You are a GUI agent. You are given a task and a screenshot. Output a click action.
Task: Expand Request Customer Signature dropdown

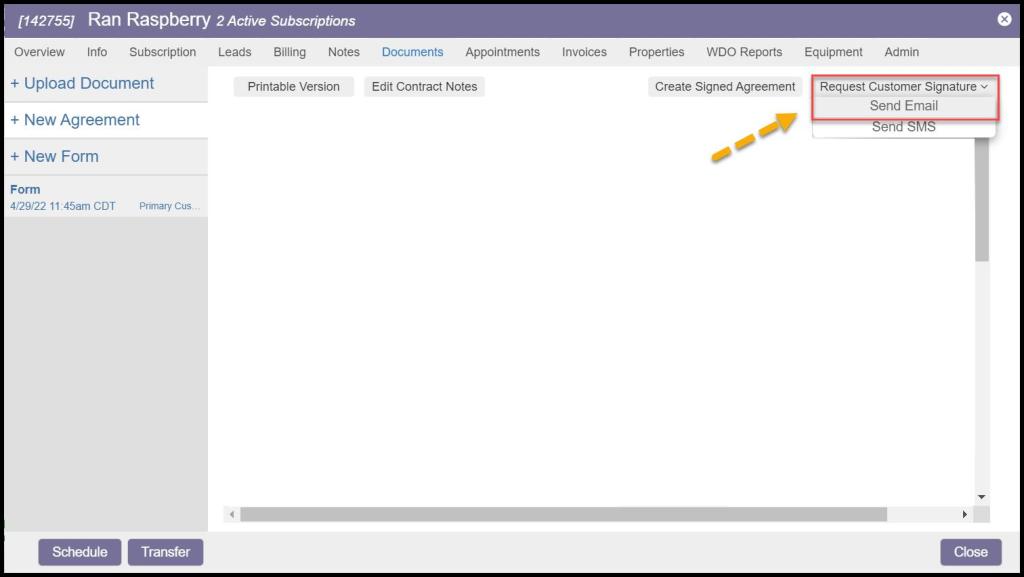903,87
